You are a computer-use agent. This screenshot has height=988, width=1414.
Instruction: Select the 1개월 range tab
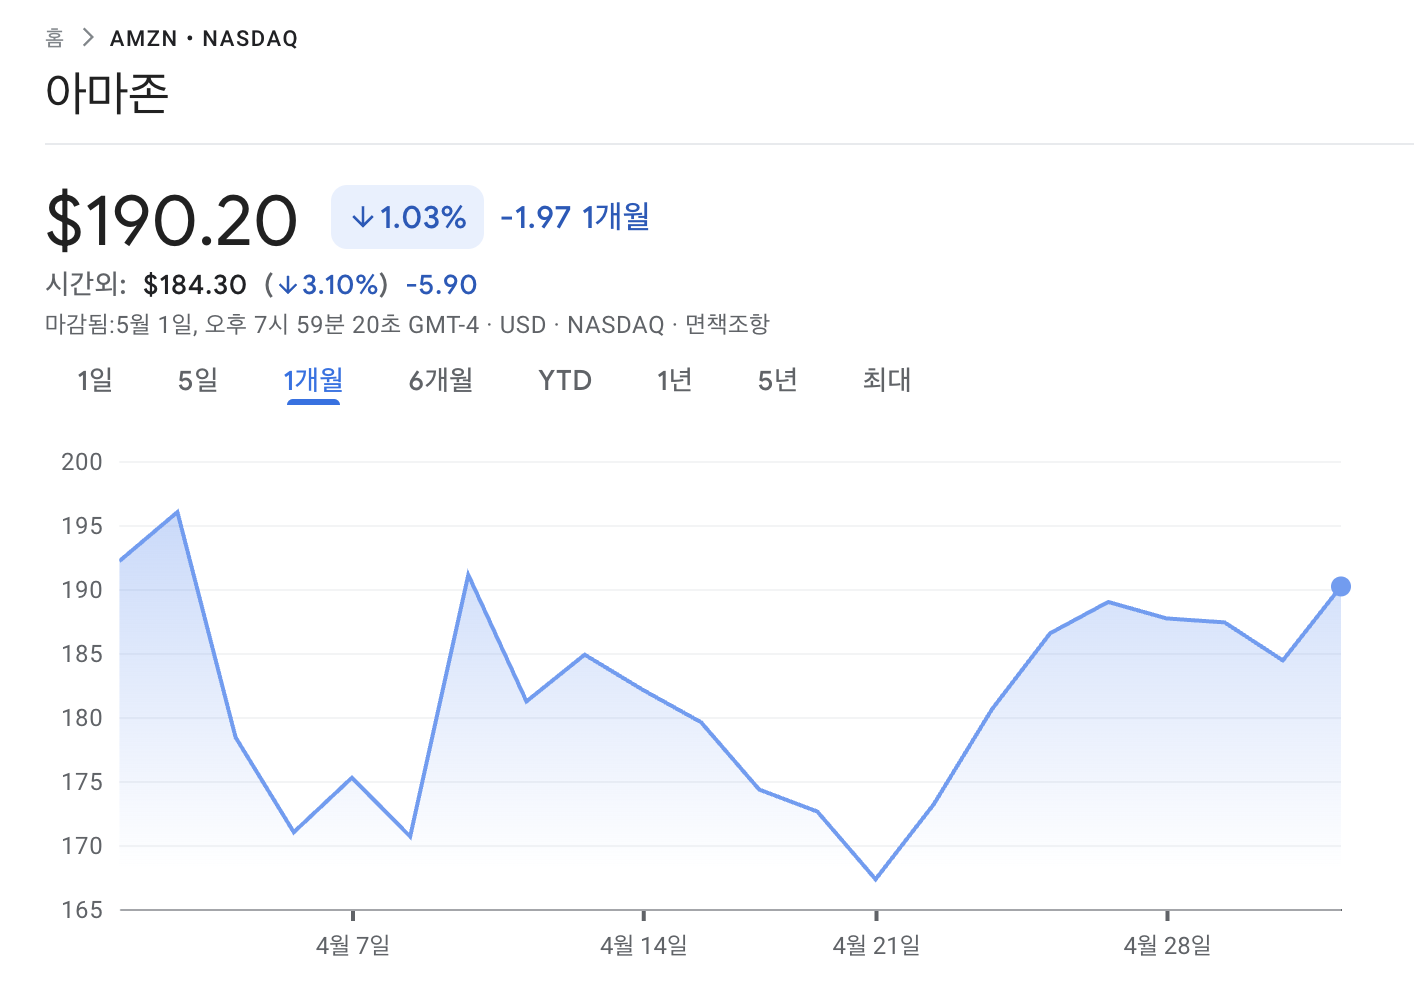click(313, 380)
